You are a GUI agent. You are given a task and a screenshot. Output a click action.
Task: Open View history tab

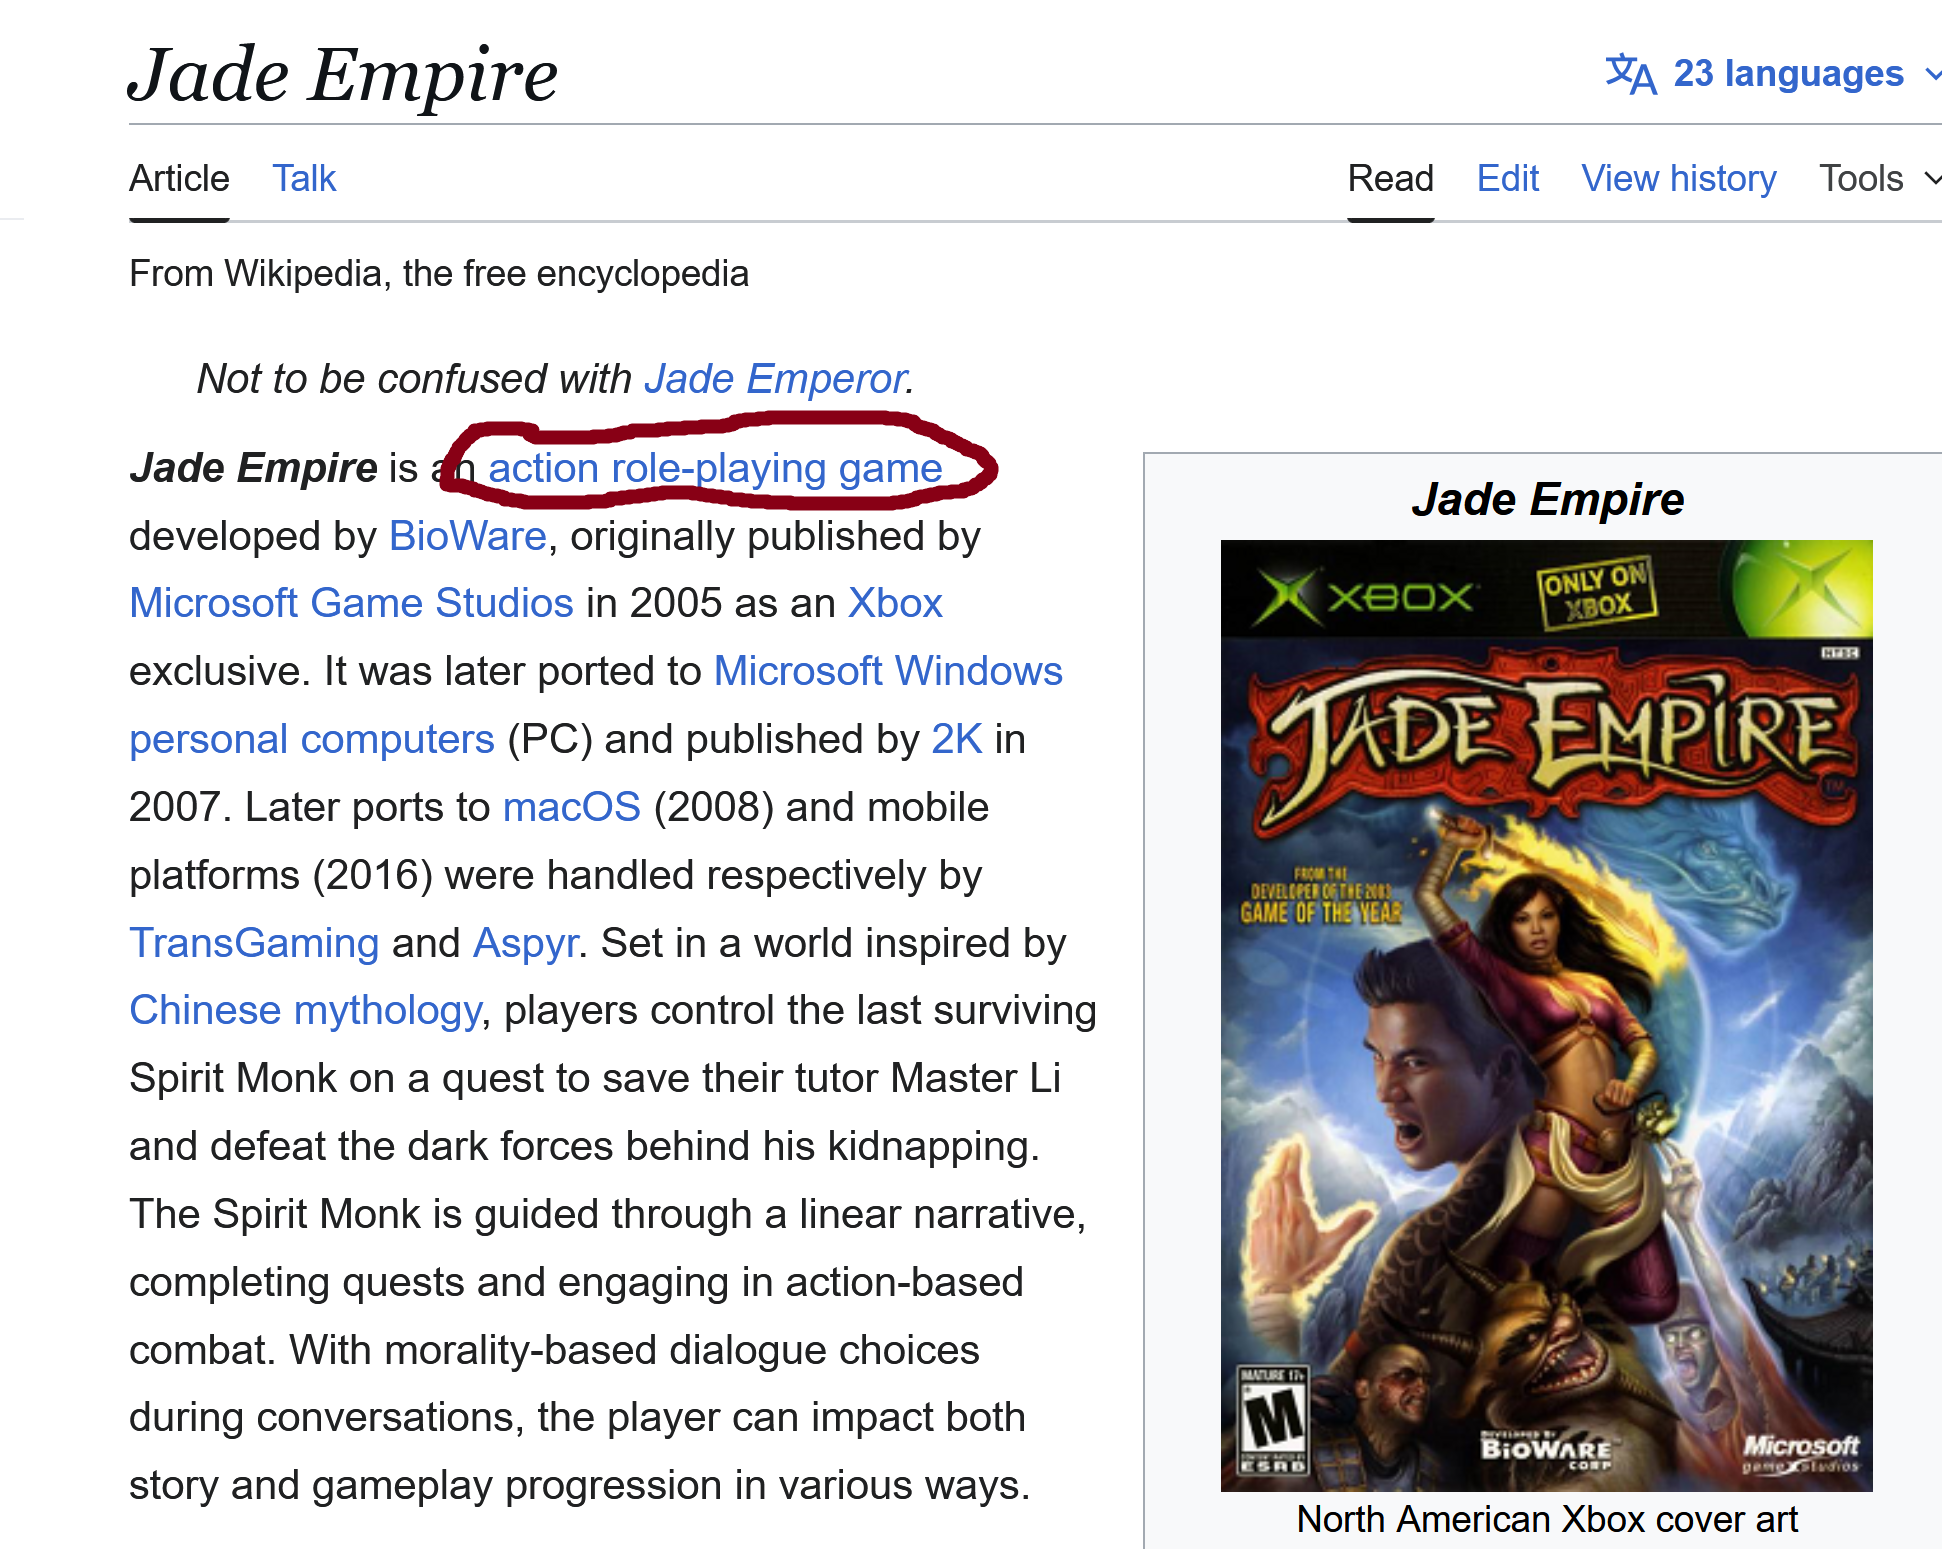pos(1678,179)
